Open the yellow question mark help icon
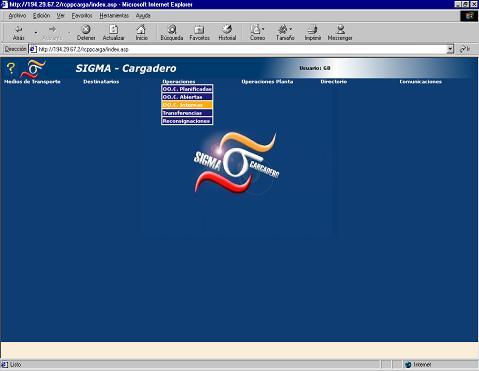Screen dimensions: 479x371 coord(11,68)
